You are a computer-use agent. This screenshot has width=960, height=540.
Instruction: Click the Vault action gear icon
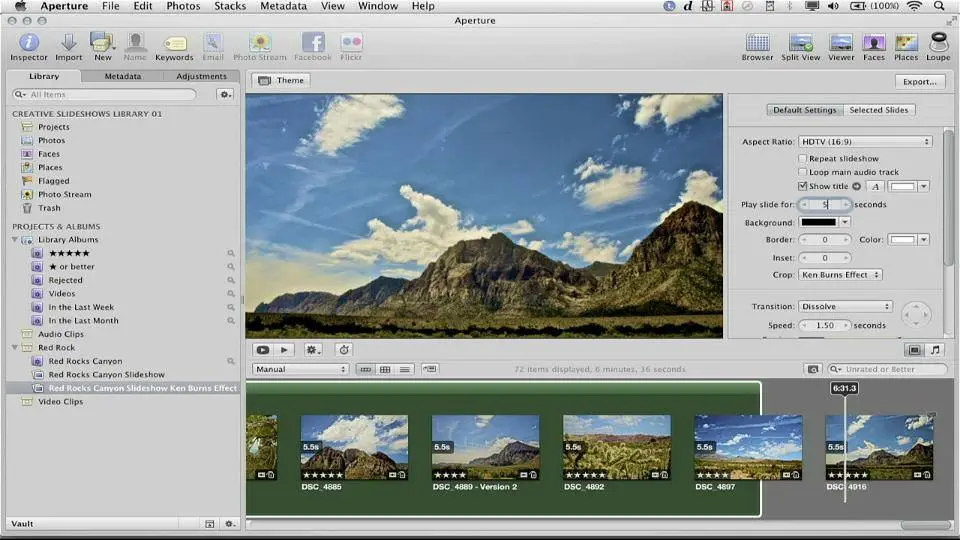click(x=230, y=523)
